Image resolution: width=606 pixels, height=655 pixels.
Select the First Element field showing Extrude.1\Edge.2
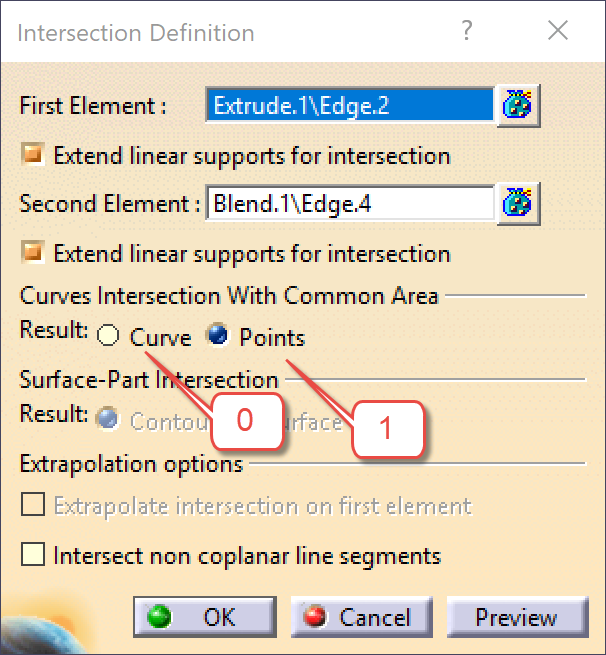pyautogui.click(x=350, y=106)
